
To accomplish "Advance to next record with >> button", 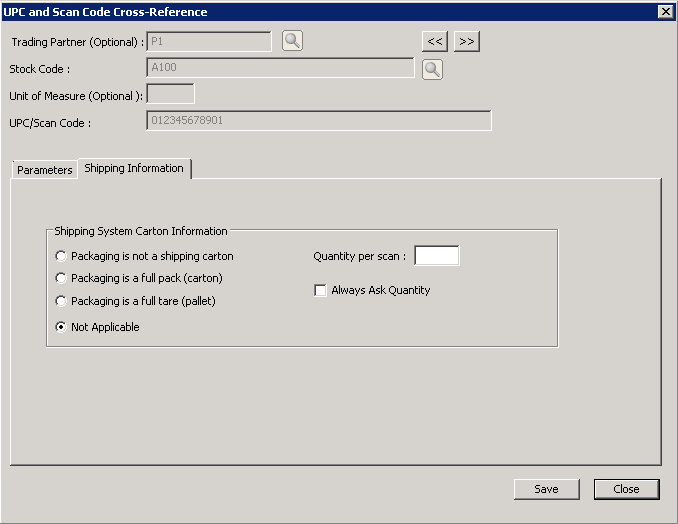I will pos(467,41).
